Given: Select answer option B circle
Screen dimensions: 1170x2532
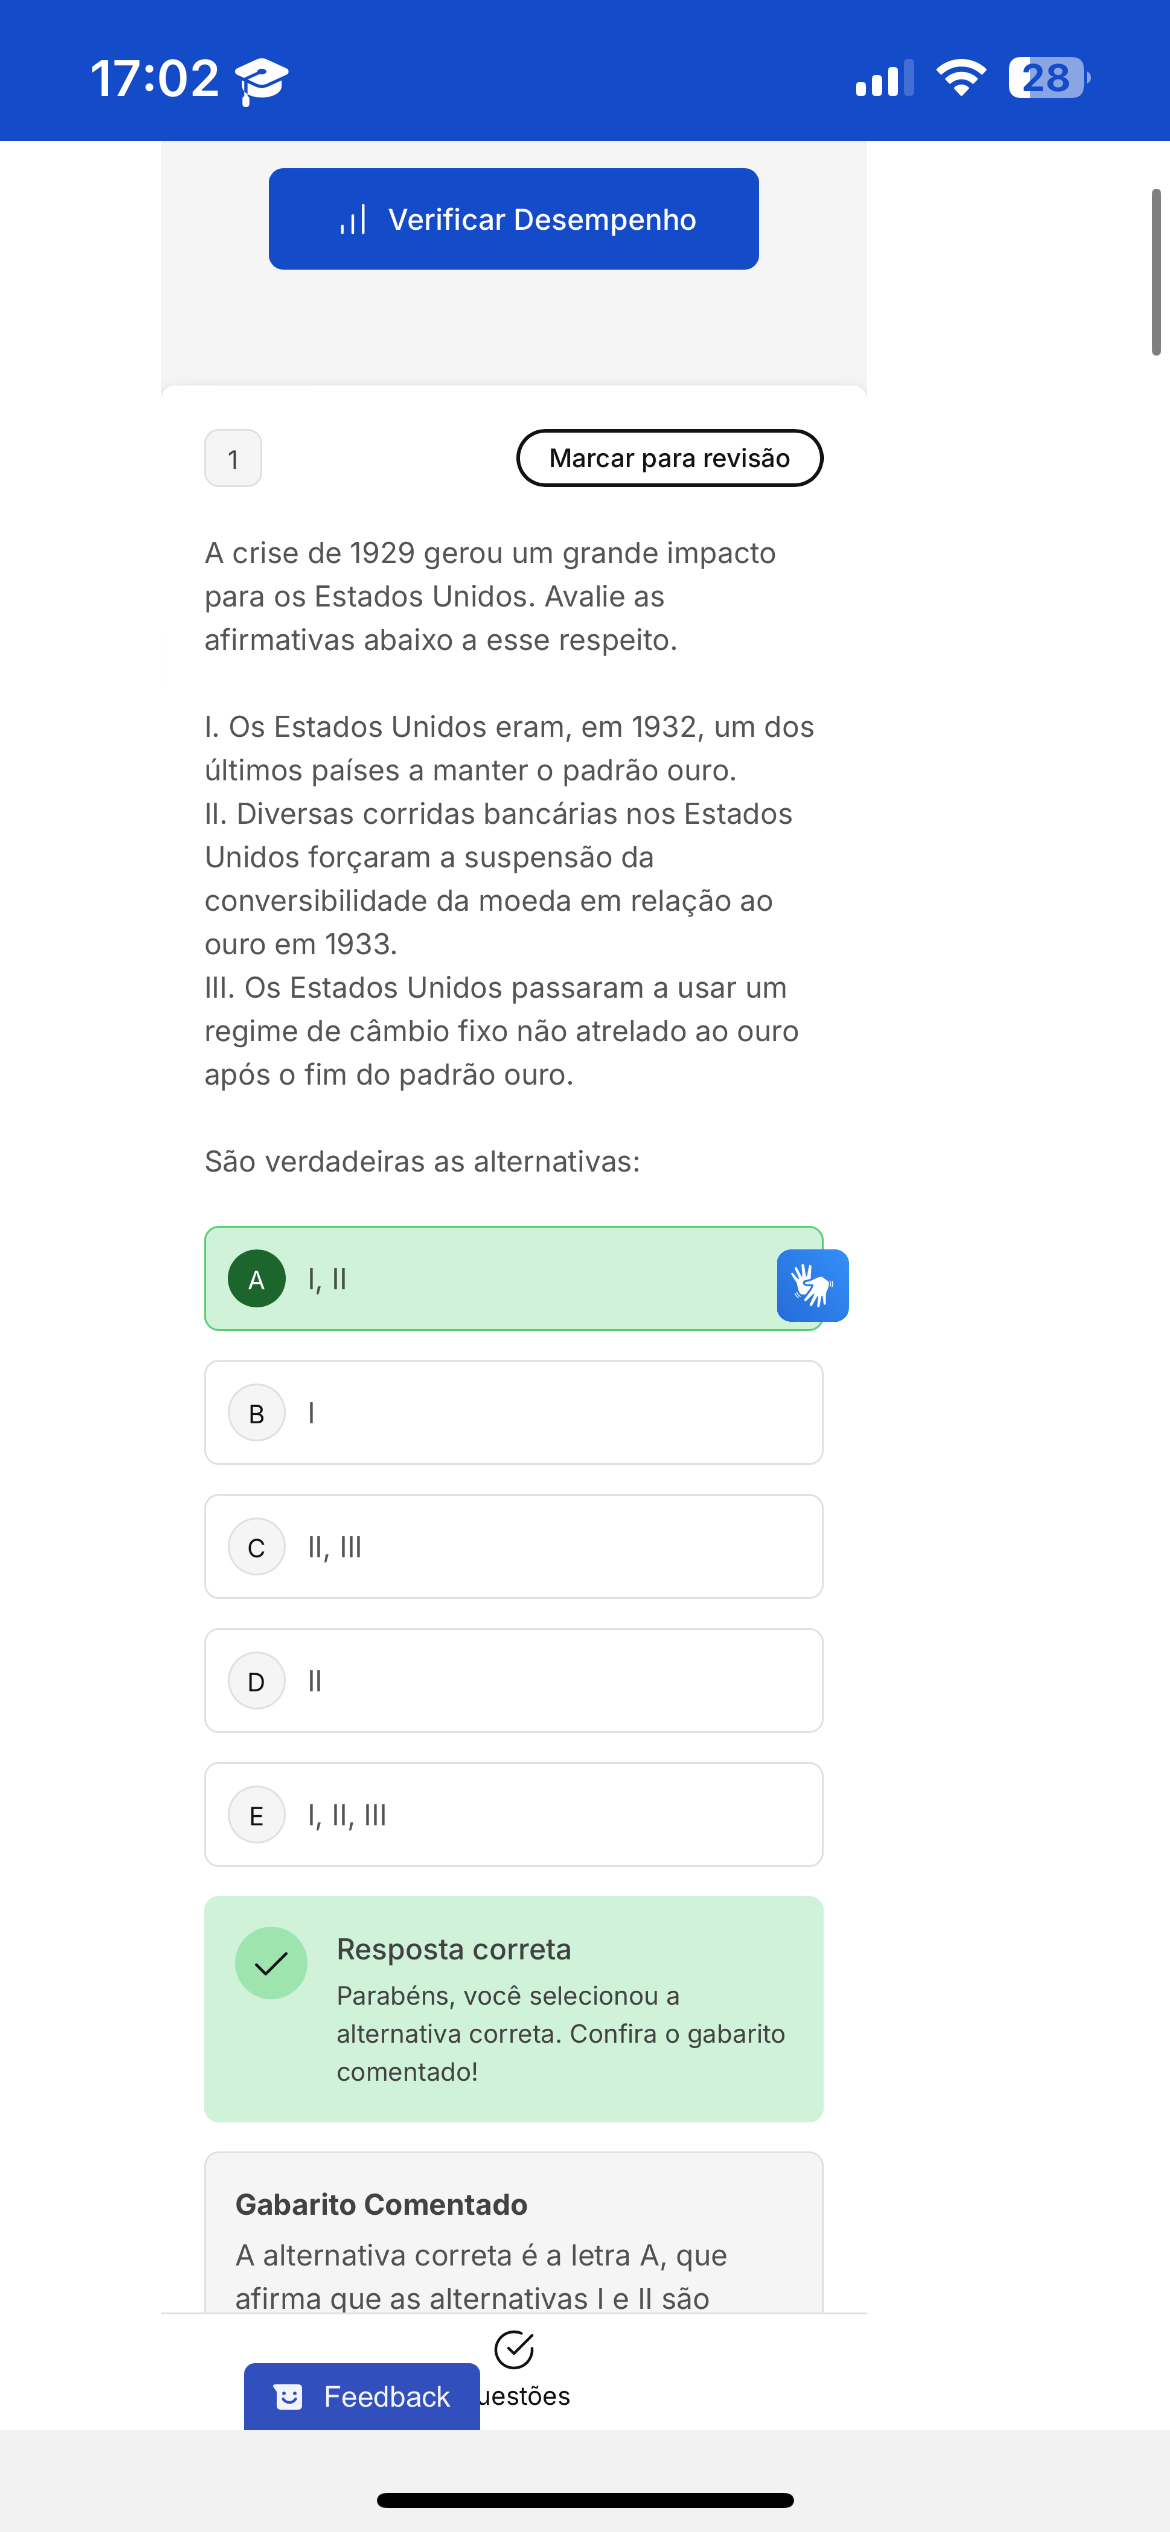Looking at the screenshot, I should coord(257,1413).
